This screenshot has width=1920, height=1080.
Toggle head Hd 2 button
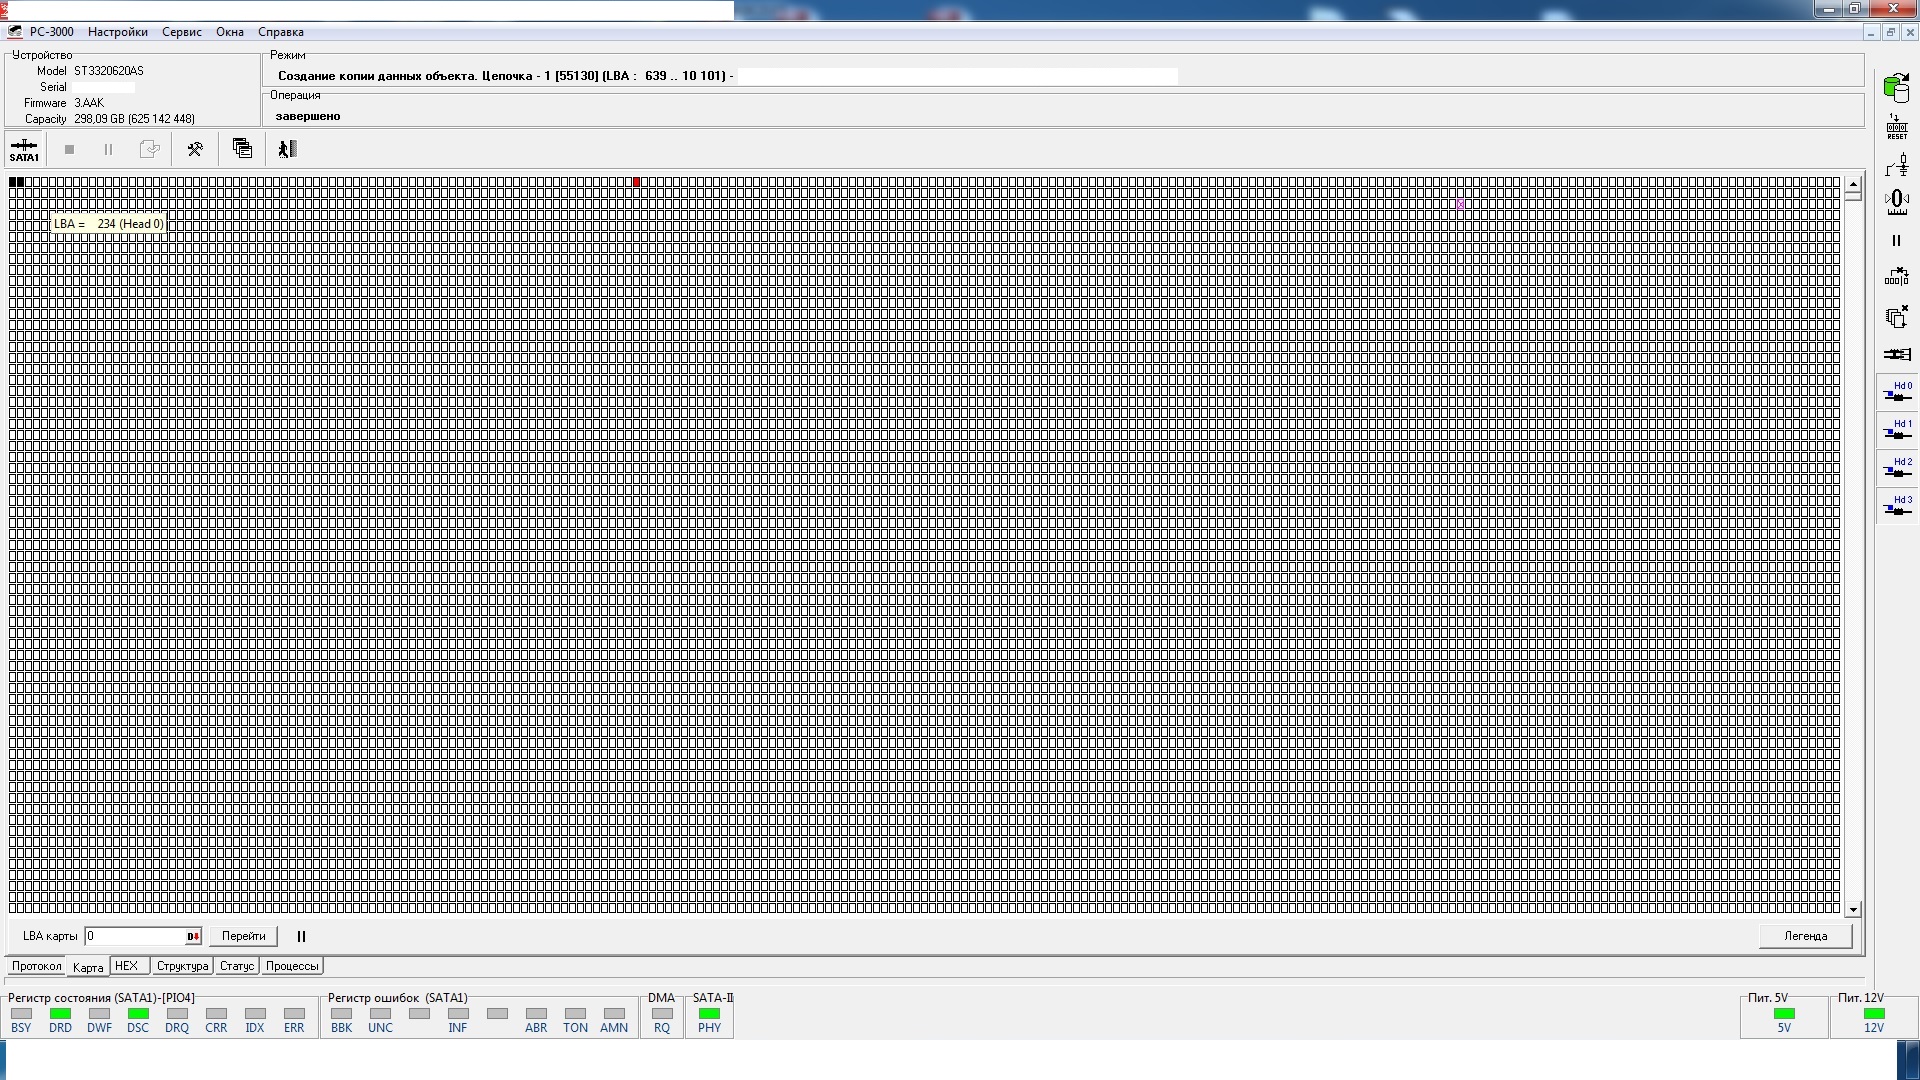[1897, 468]
